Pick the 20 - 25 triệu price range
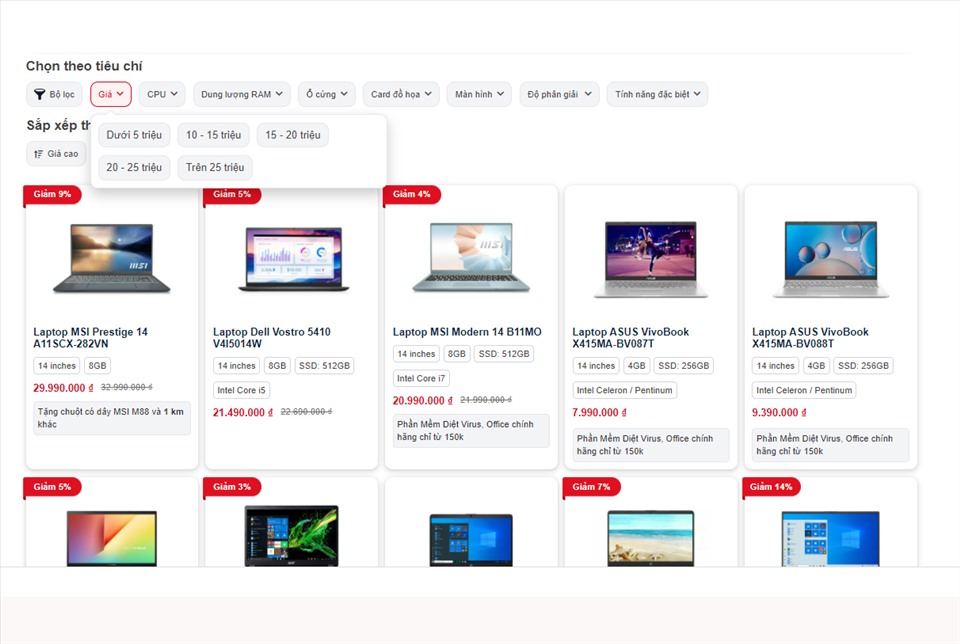The height and width of the screenshot is (644, 960). (x=134, y=168)
